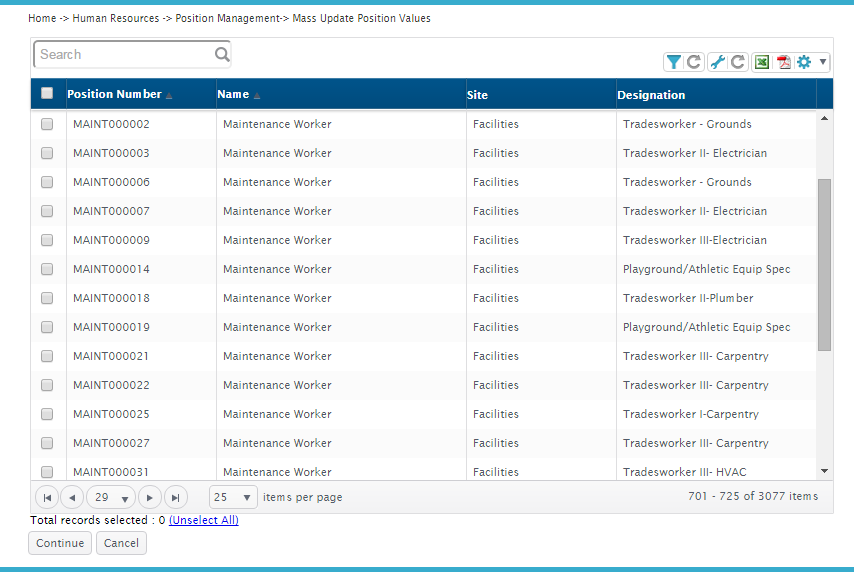This screenshot has height=572, width=854.
Task: Export the grid to Excel
Action: (x=762, y=62)
